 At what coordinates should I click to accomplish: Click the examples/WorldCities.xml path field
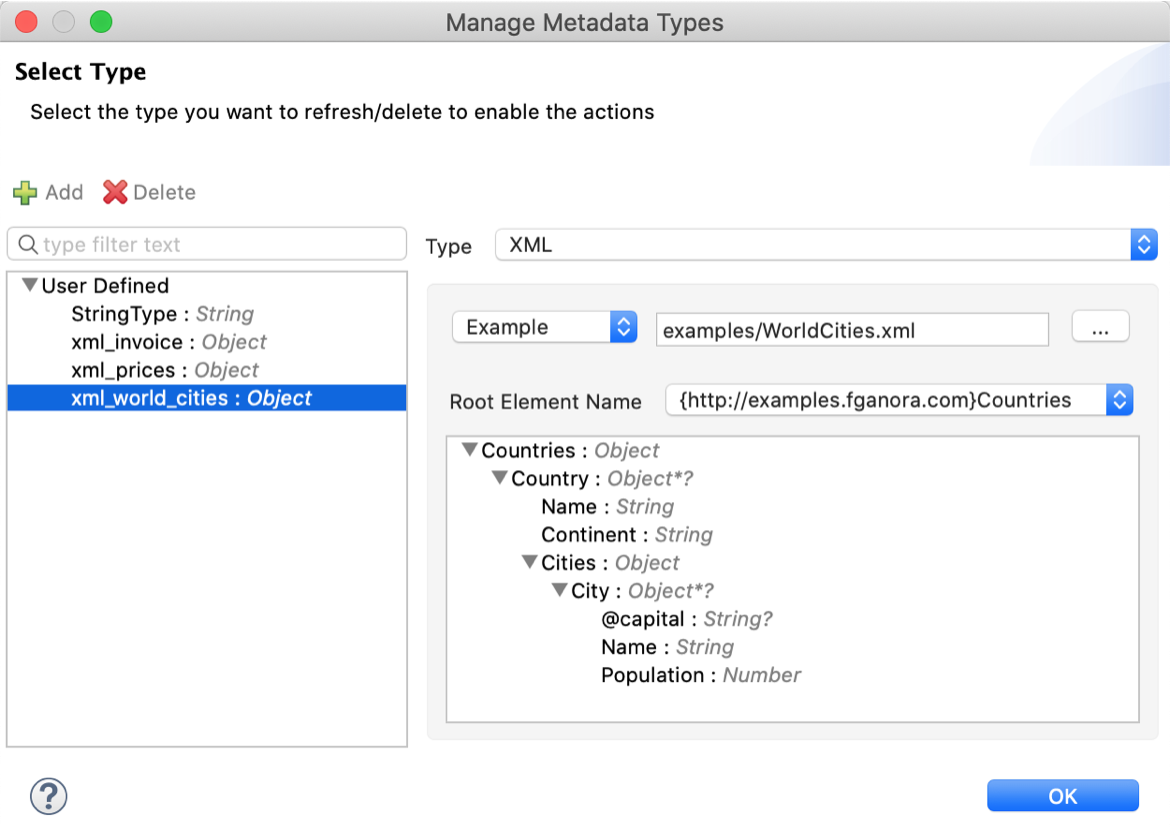point(851,329)
